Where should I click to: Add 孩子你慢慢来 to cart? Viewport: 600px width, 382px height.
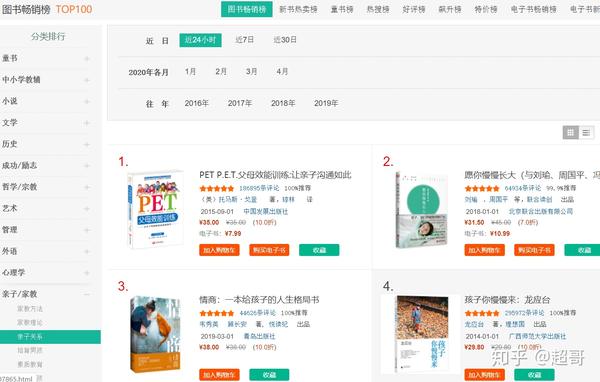484,375
